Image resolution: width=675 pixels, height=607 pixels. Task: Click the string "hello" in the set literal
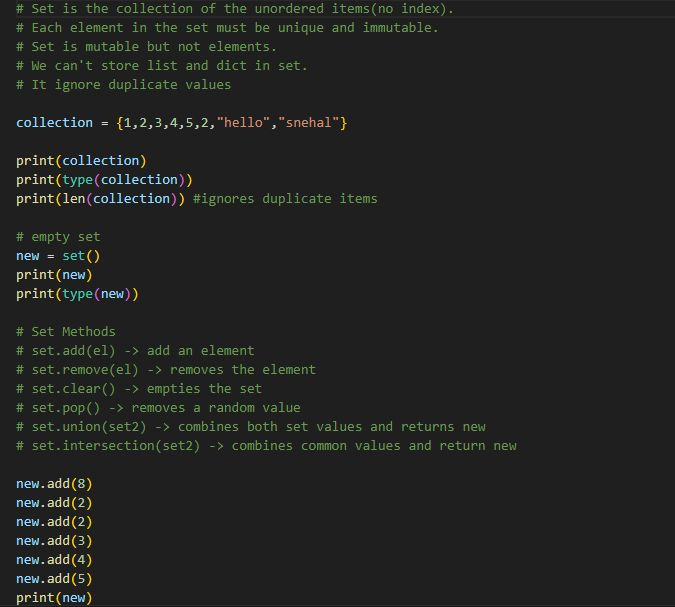coord(243,123)
